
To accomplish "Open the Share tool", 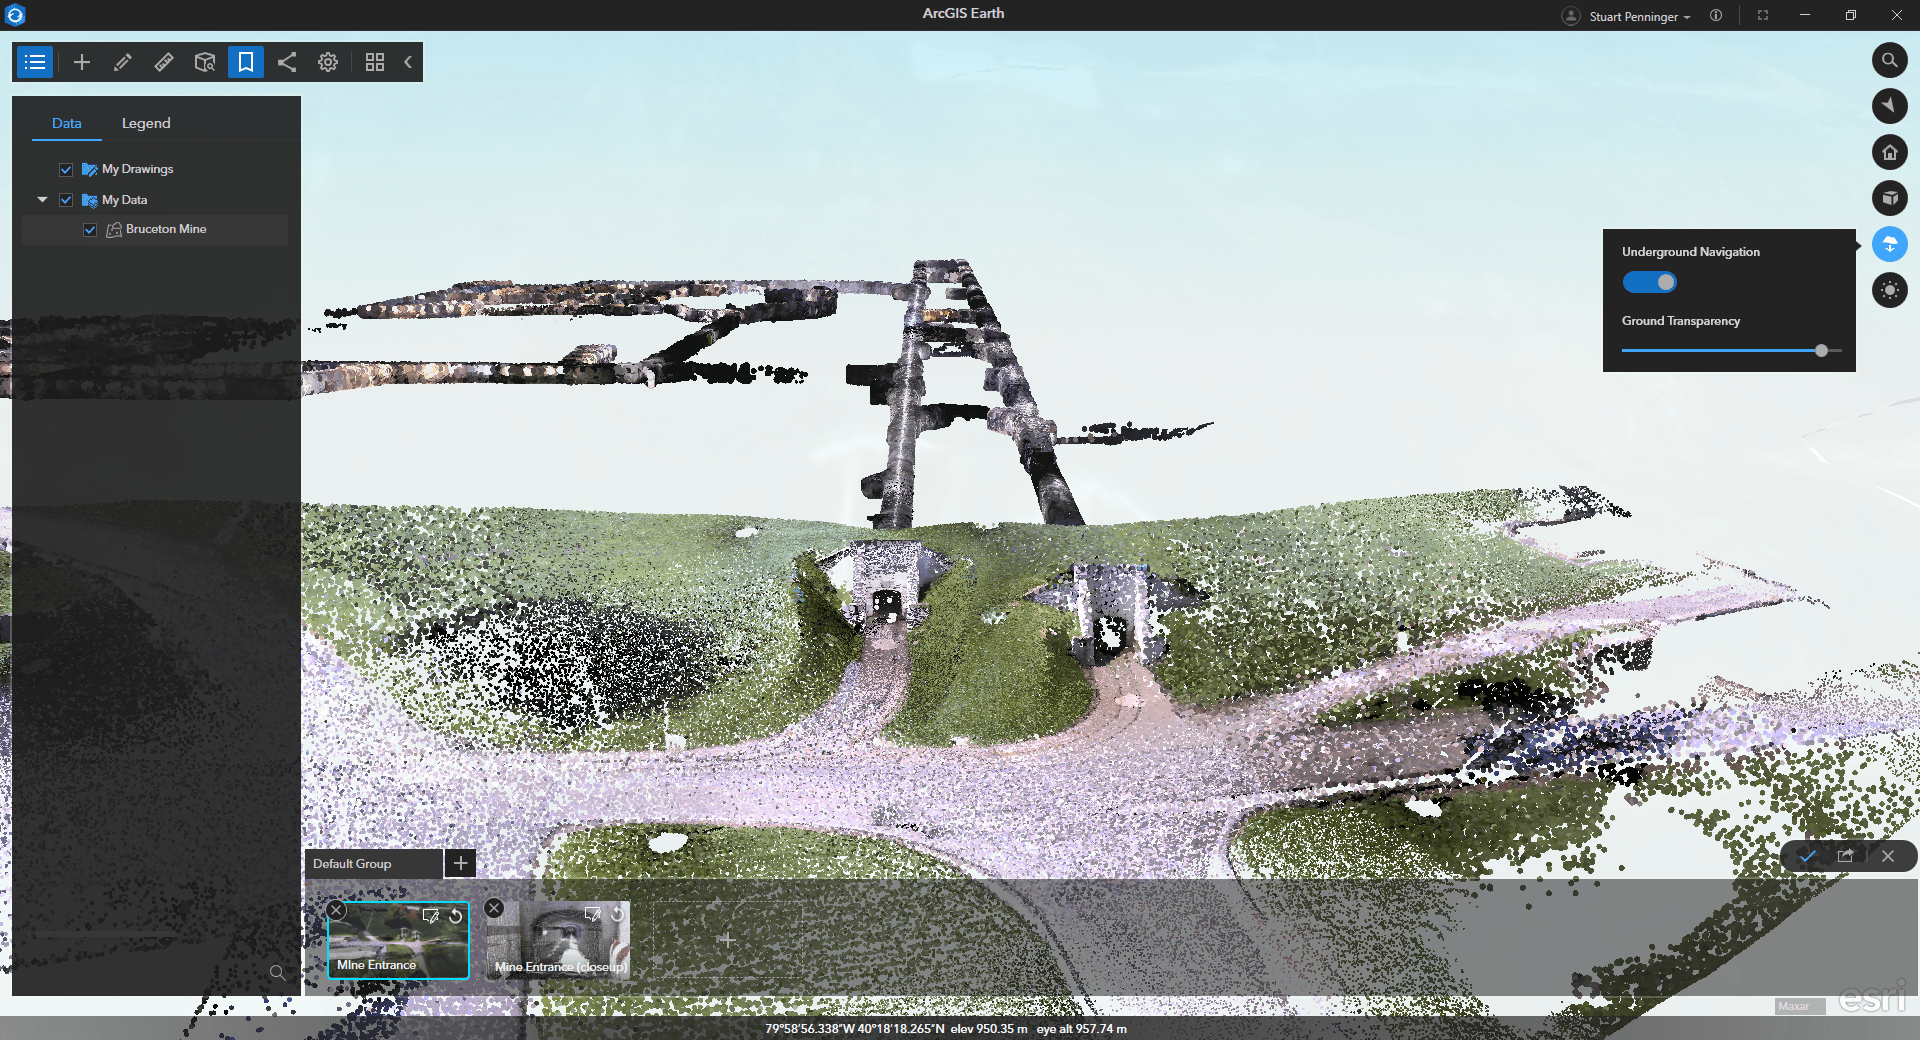I will [x=287, y=62].
